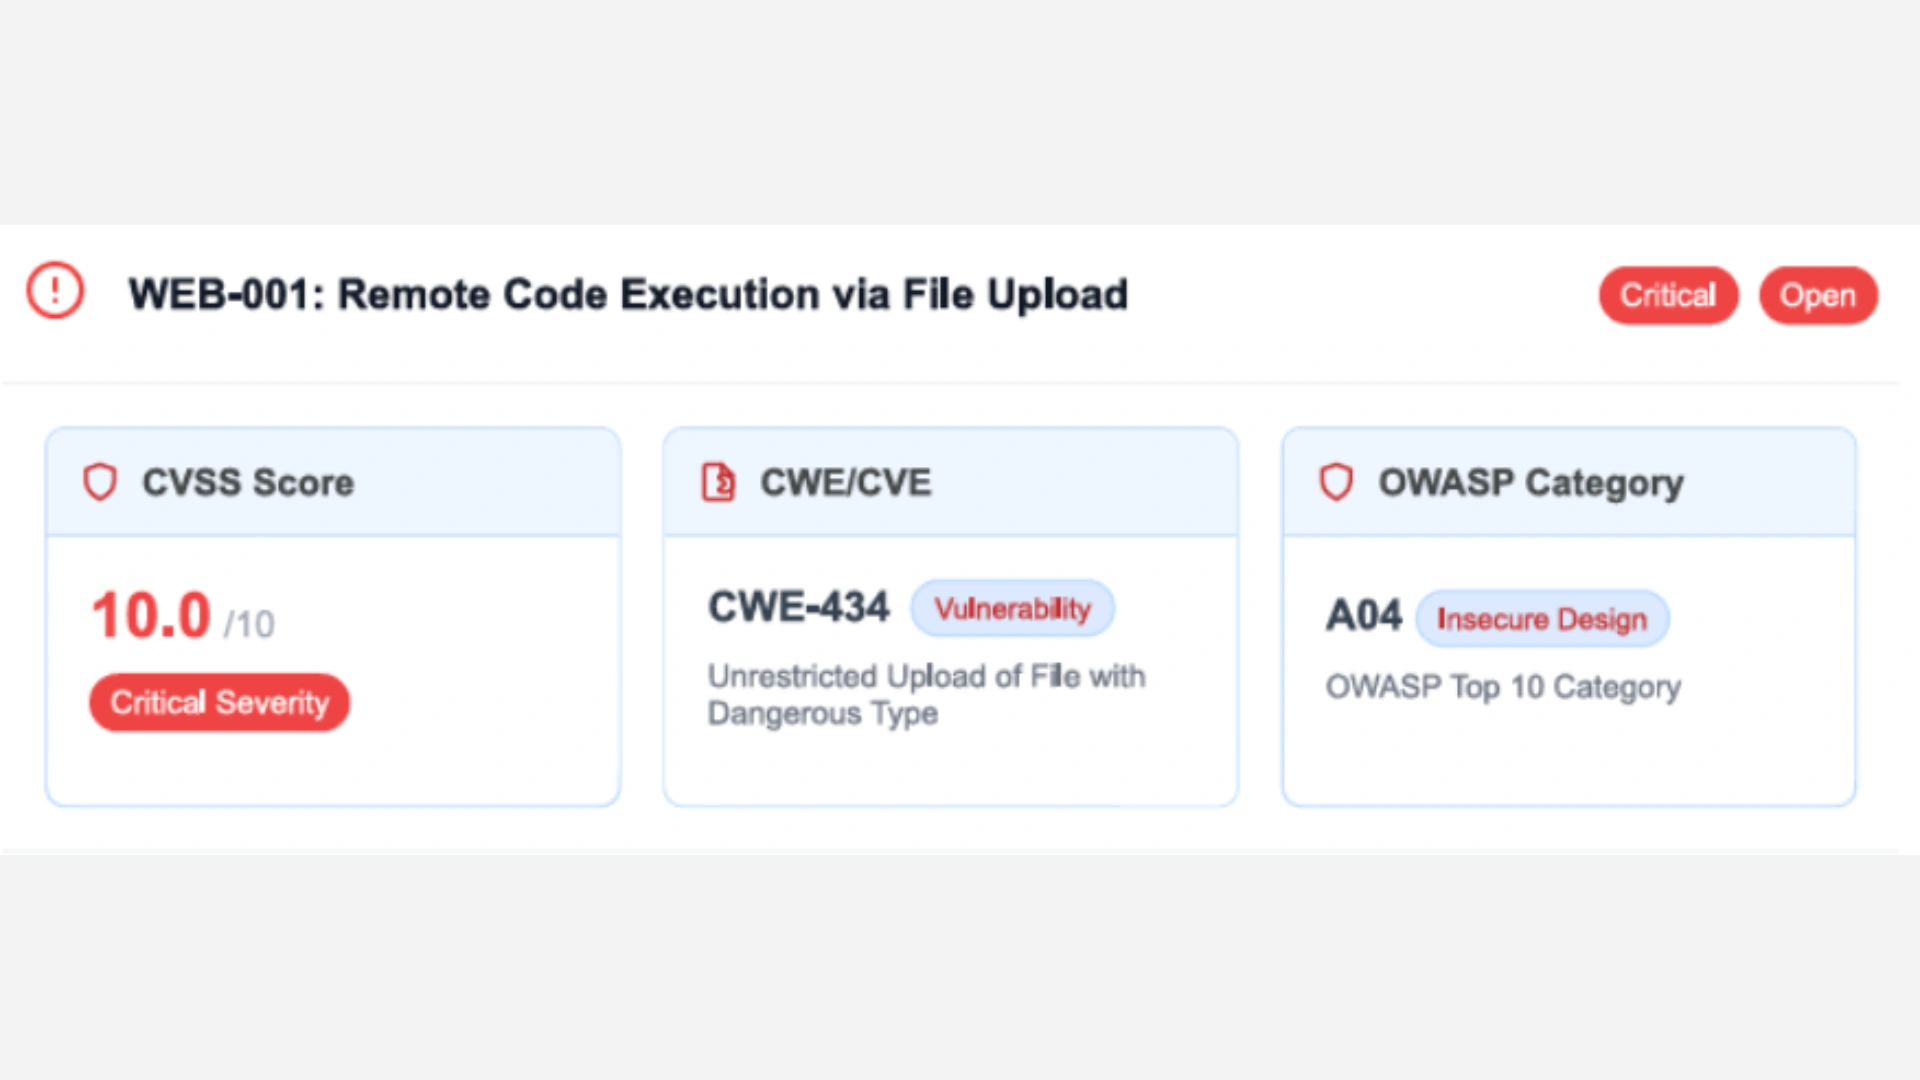This screenshot has width=1920, height=1080.
Task: Click the OWASP Category shield icon
Action: pos(1336,482)
